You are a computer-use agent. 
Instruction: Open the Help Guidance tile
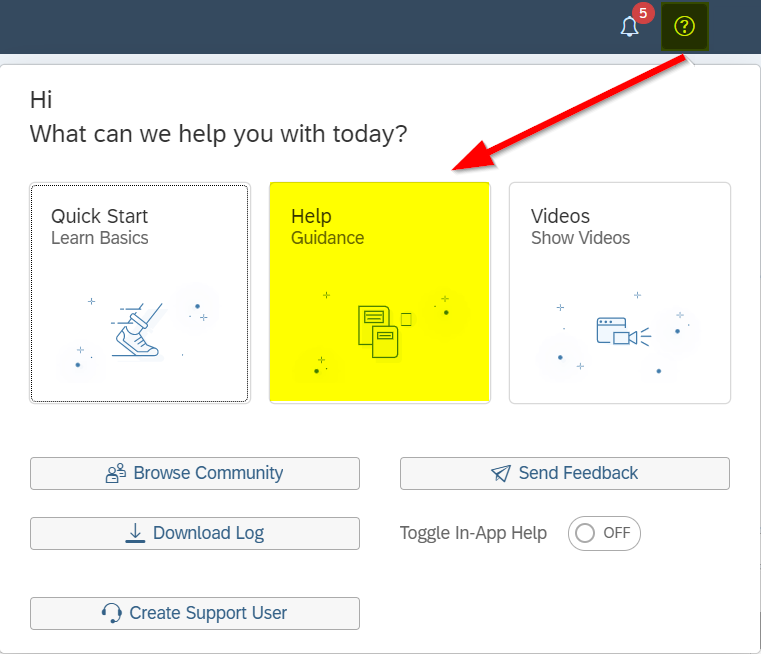[380, 293]
